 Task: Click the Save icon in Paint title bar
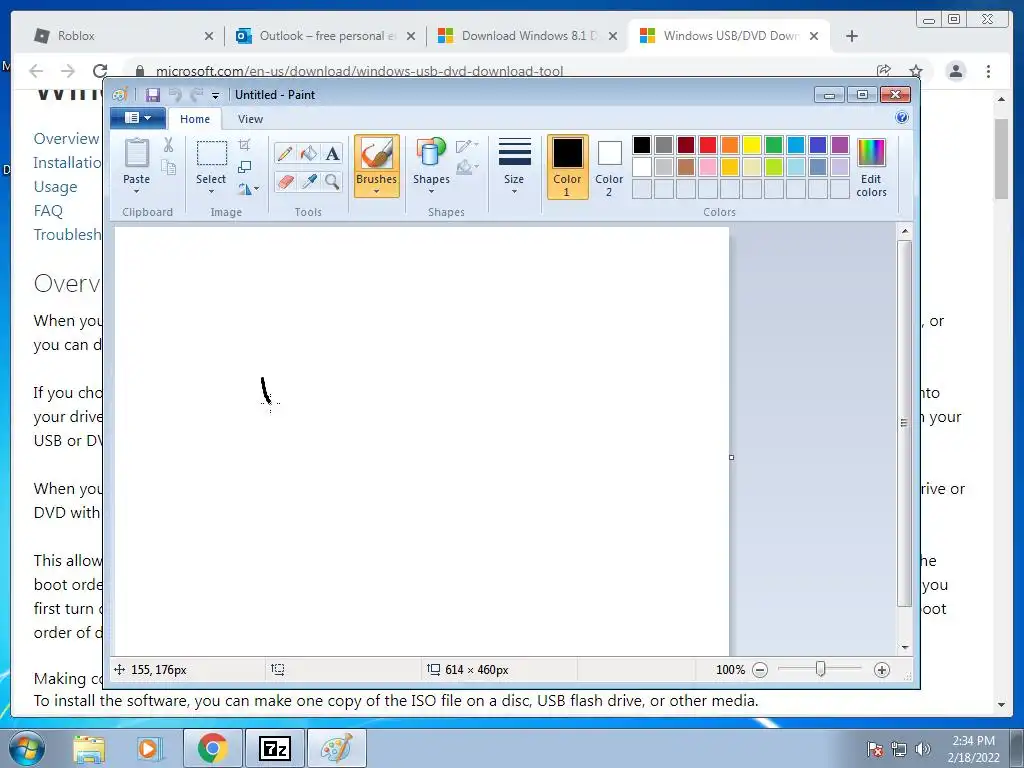coord(153,95)
